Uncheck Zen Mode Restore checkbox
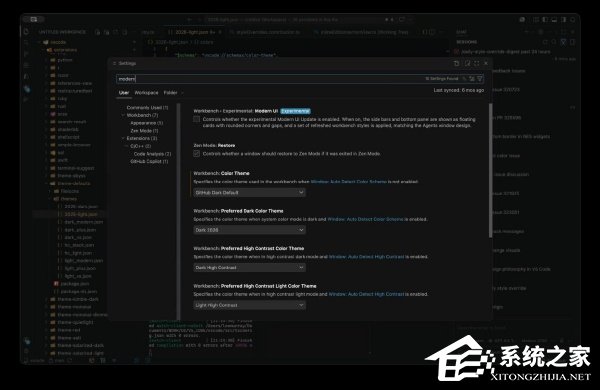The height and width of the screenshot is (390, 600). tap(197, 153)
